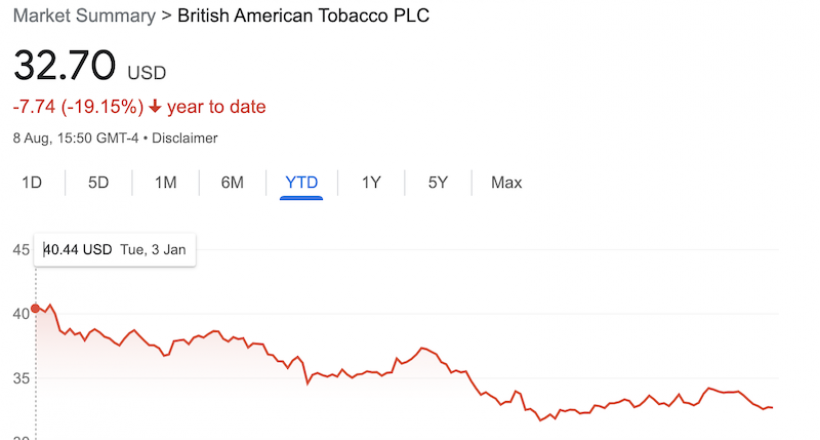Screen dimensions: 820x440
Task: Click the 40.44 USD tooltip box
Action: [115, 250]
